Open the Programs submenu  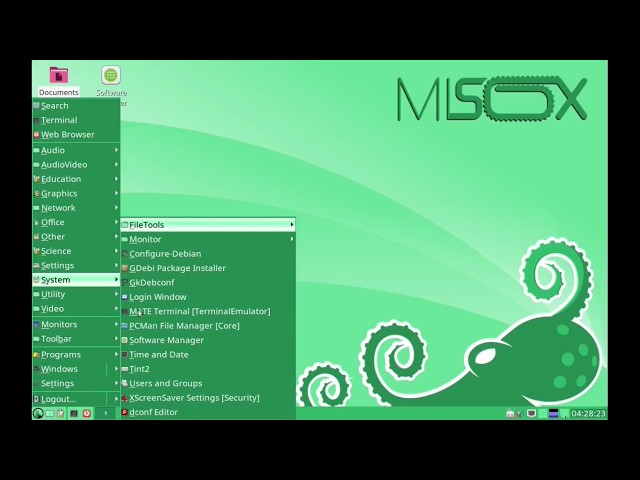76,355
